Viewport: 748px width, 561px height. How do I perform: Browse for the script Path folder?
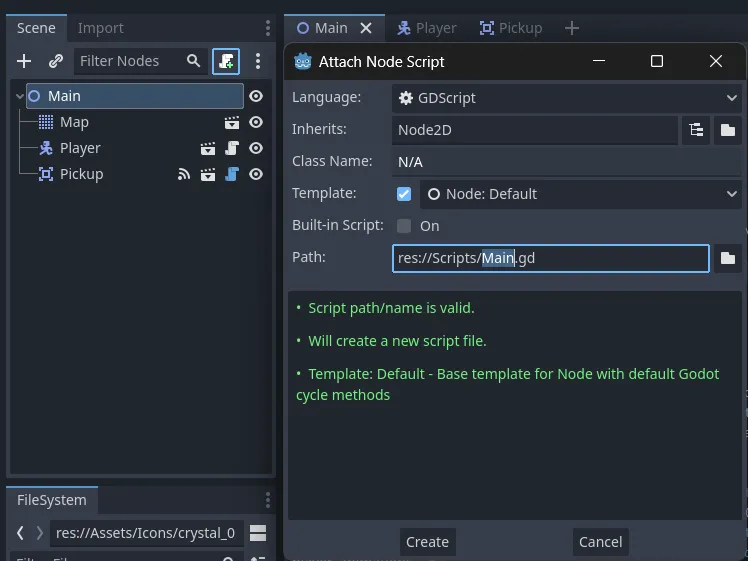[727, 258]
